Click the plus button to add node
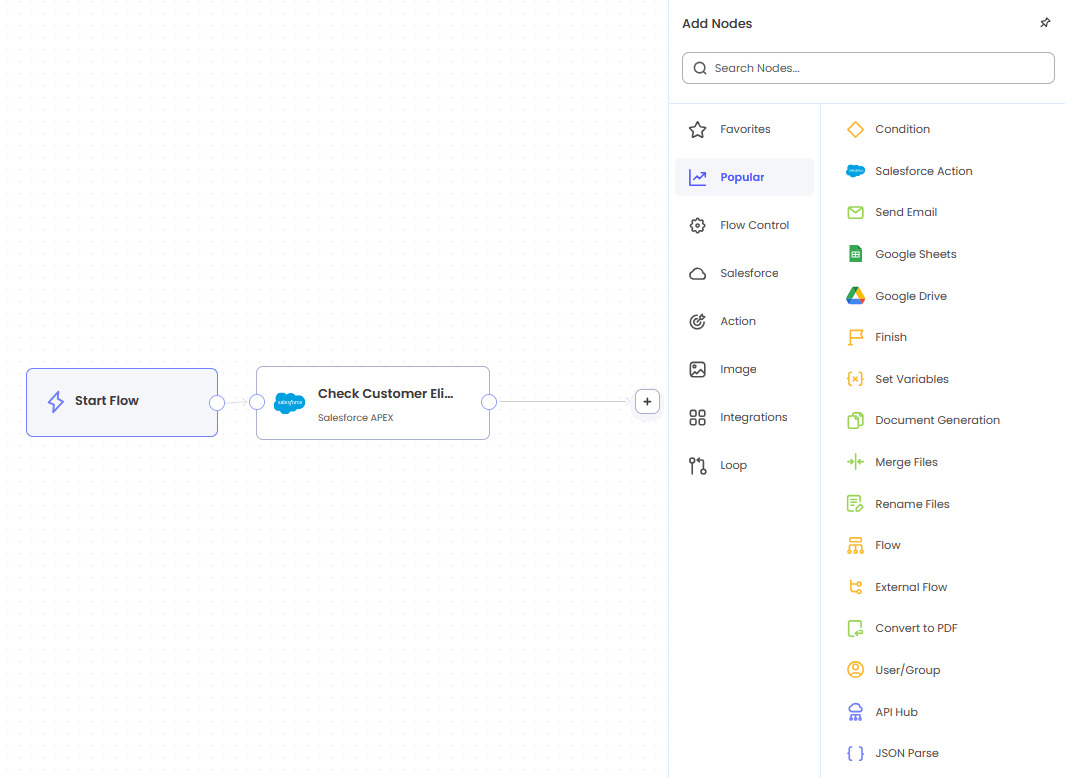Screen dimensions: 1065x778 (x=647, y=402)
